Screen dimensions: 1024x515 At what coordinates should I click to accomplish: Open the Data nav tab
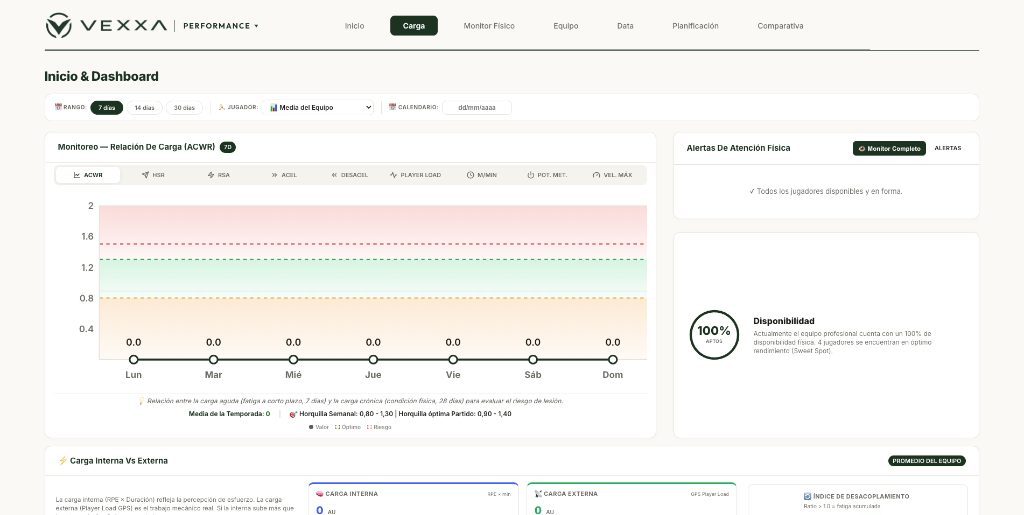coord(625,26)
